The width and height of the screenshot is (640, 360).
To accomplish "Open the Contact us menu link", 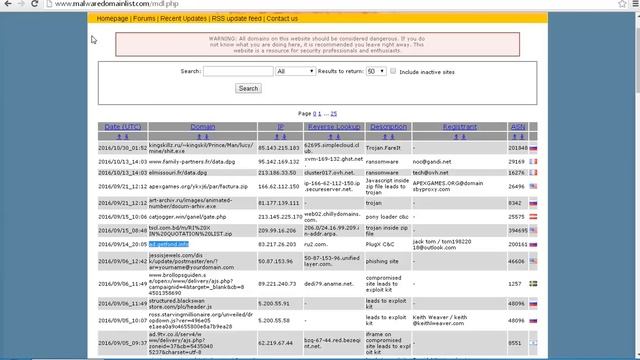I will pyautogui.click(x=282, y=18).
